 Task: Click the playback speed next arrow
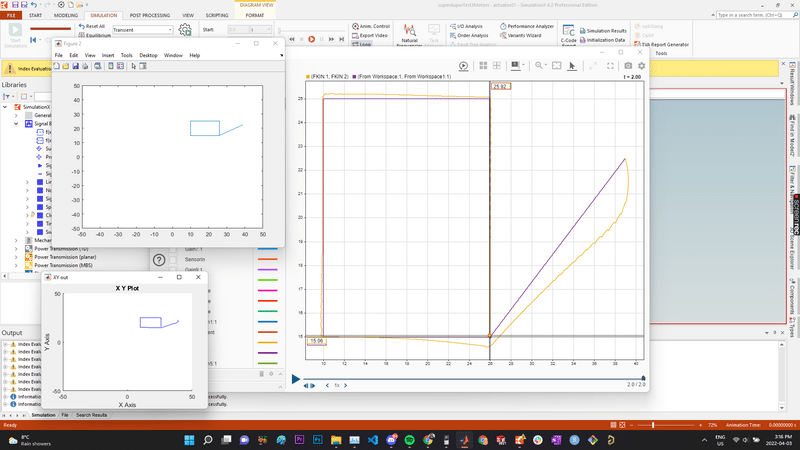click(x=346, y=386)
